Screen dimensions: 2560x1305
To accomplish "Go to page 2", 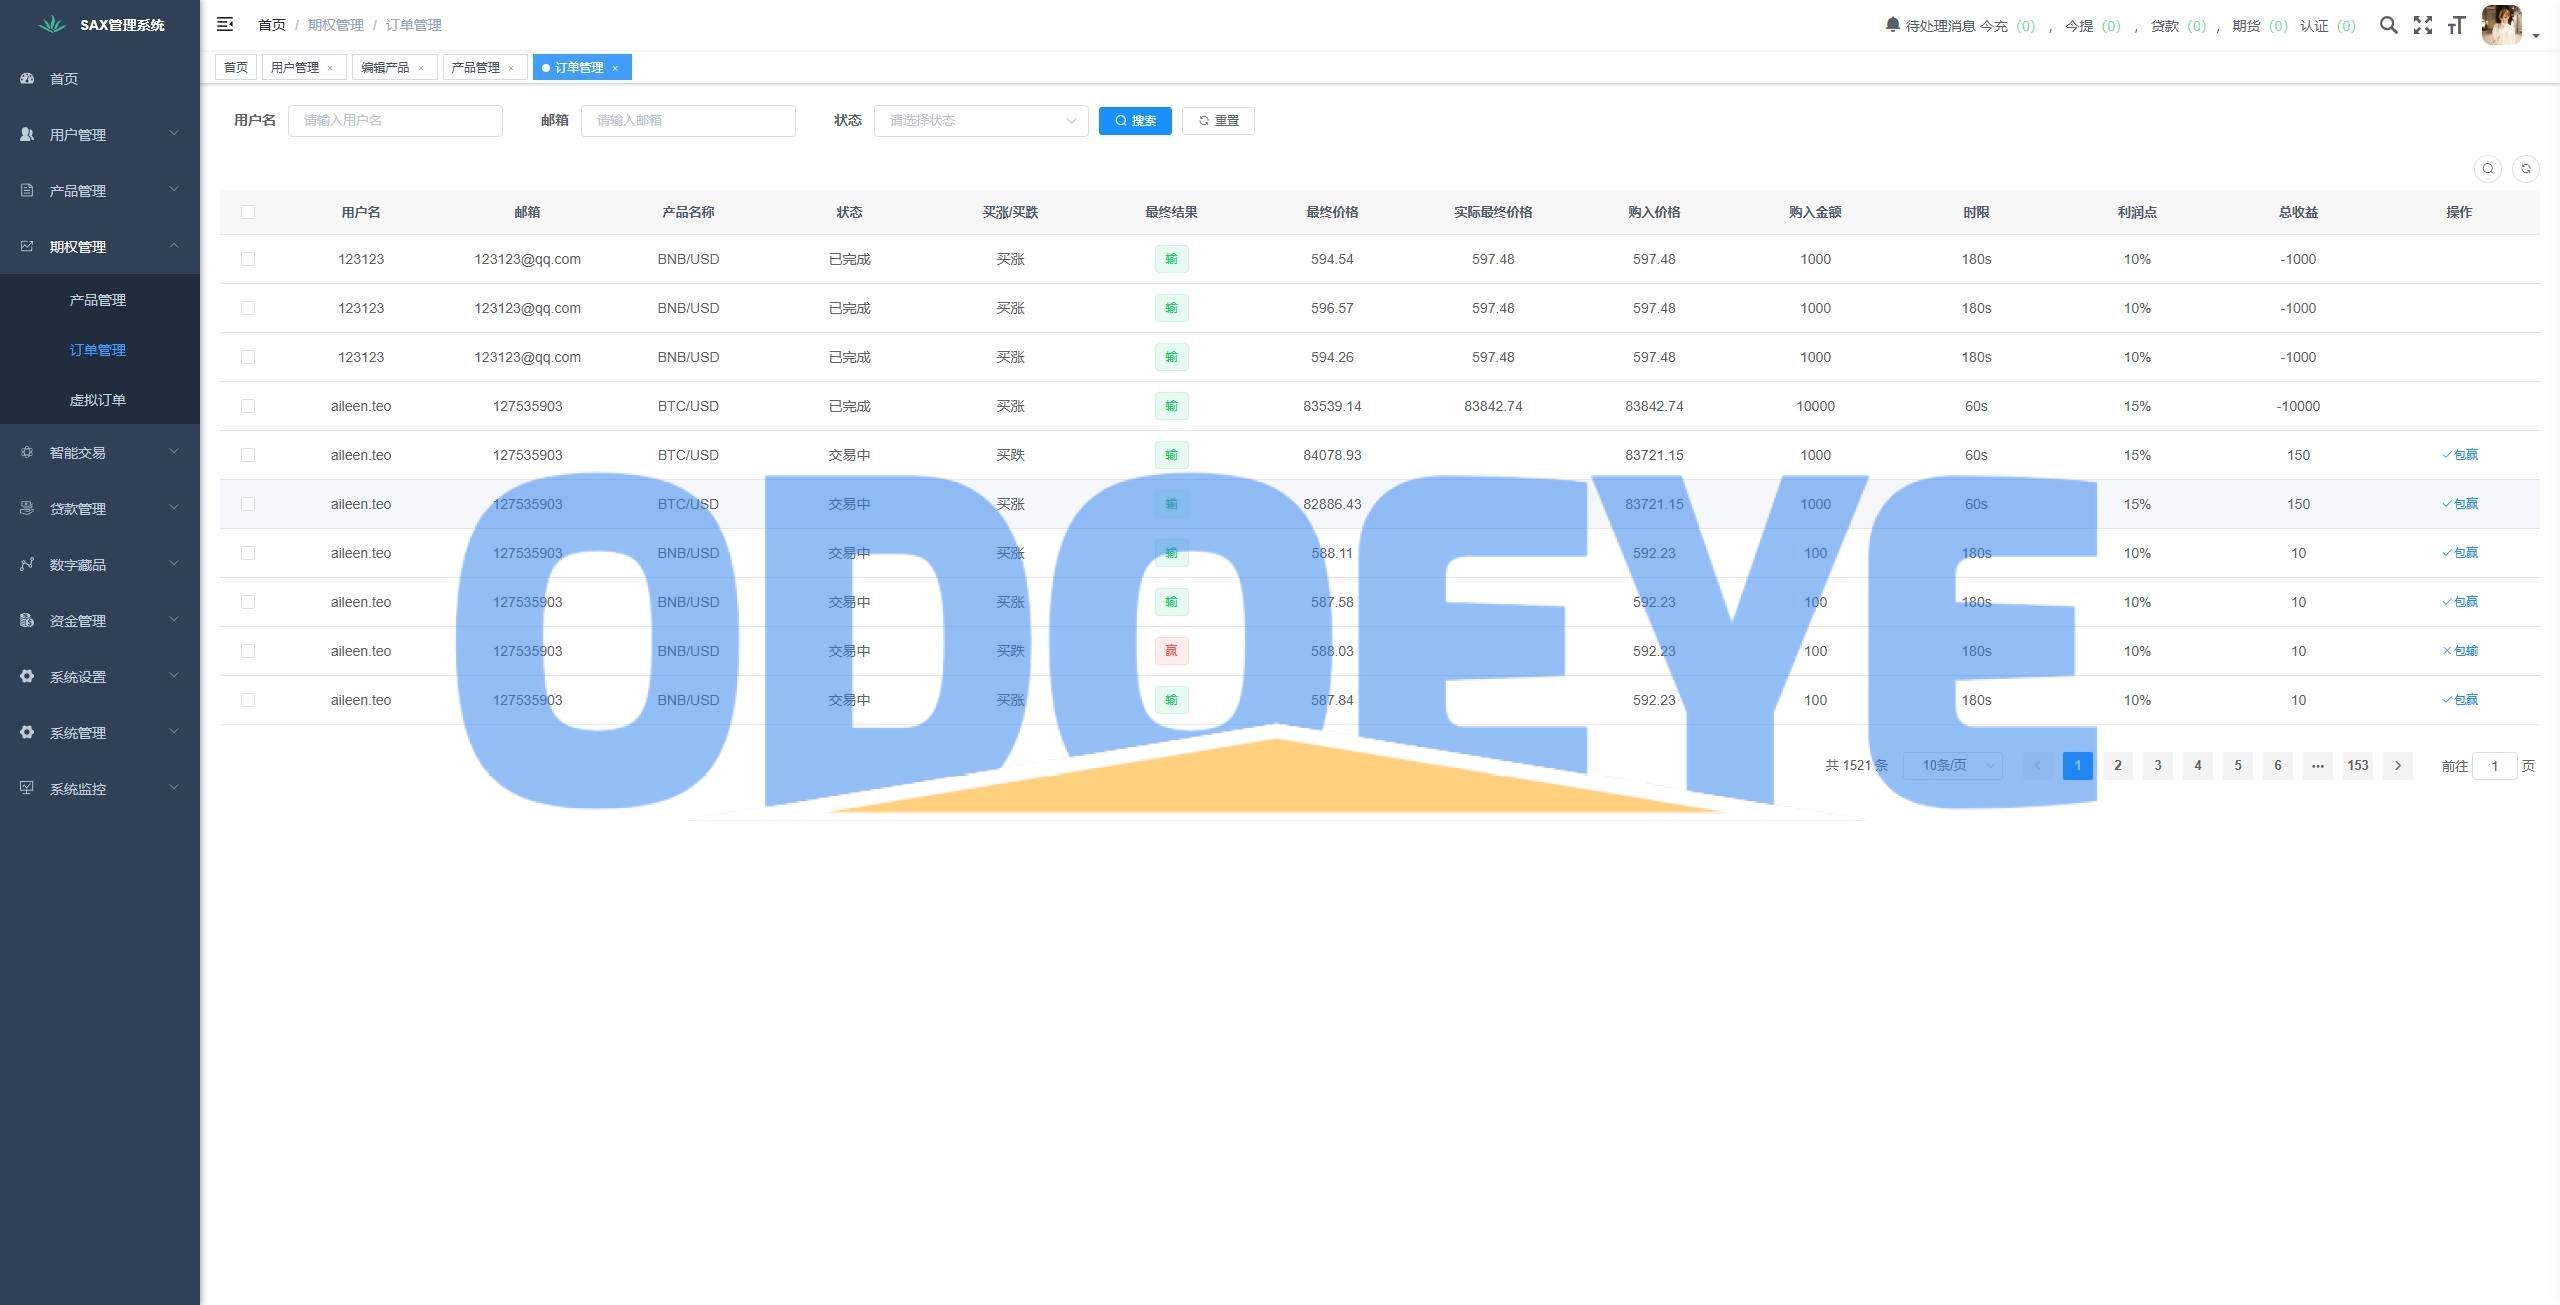I will pyautogui.click(x=2117, y=766).
